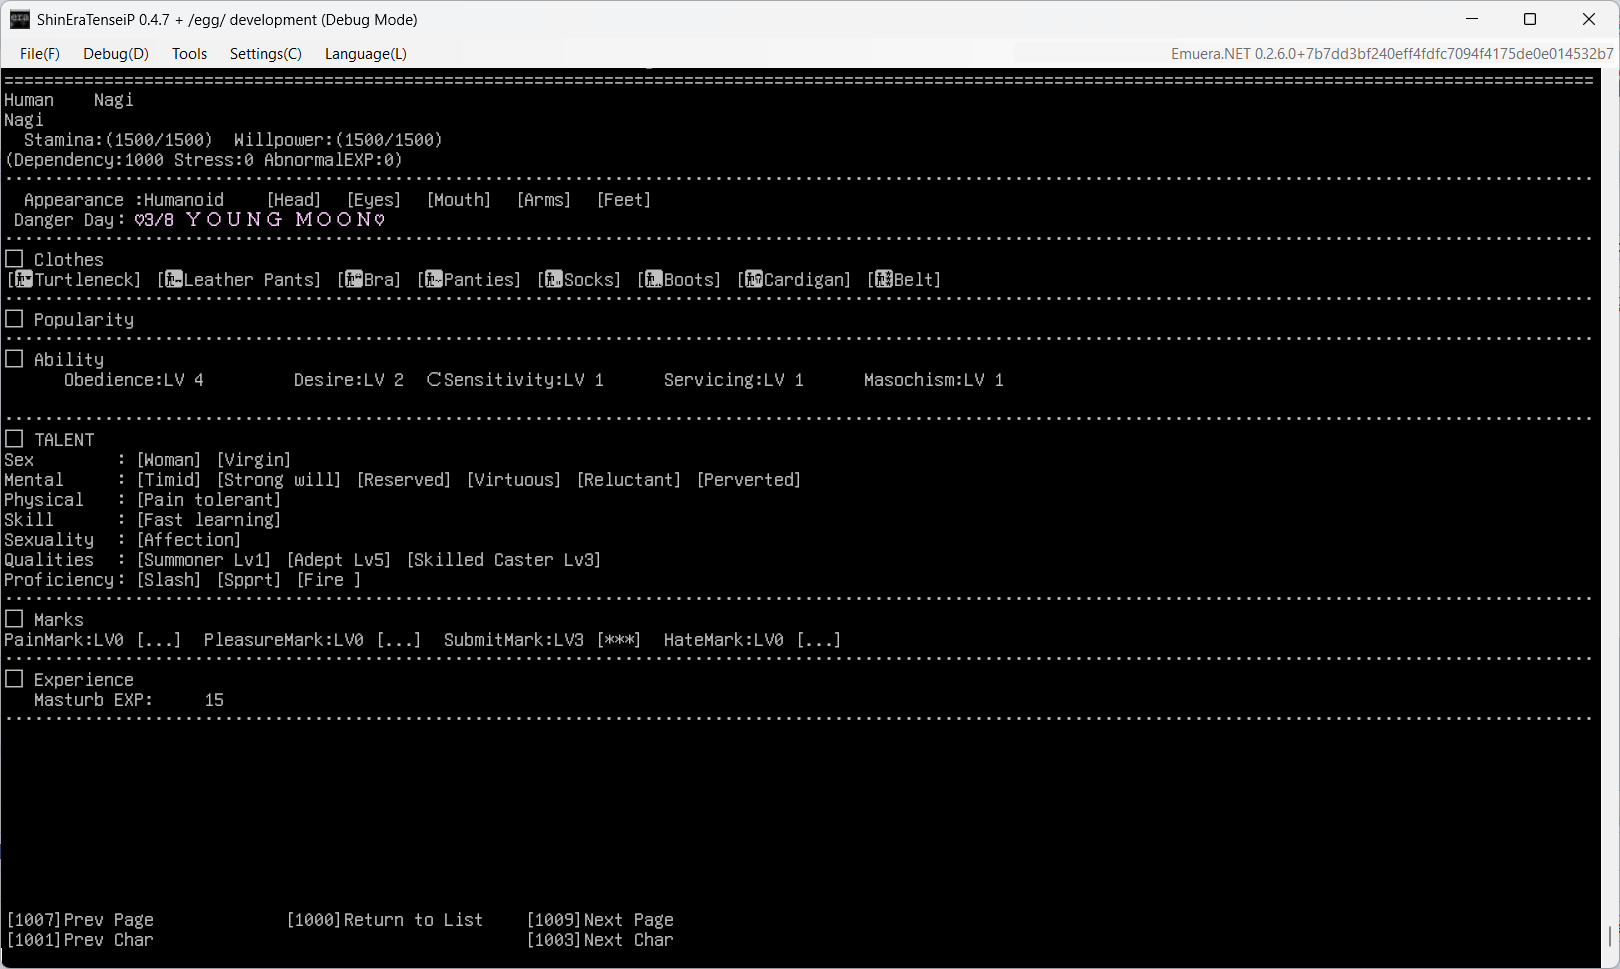Click the HateMark:LV0 entry
The image size is (1620, 969).
coord(753,640)
